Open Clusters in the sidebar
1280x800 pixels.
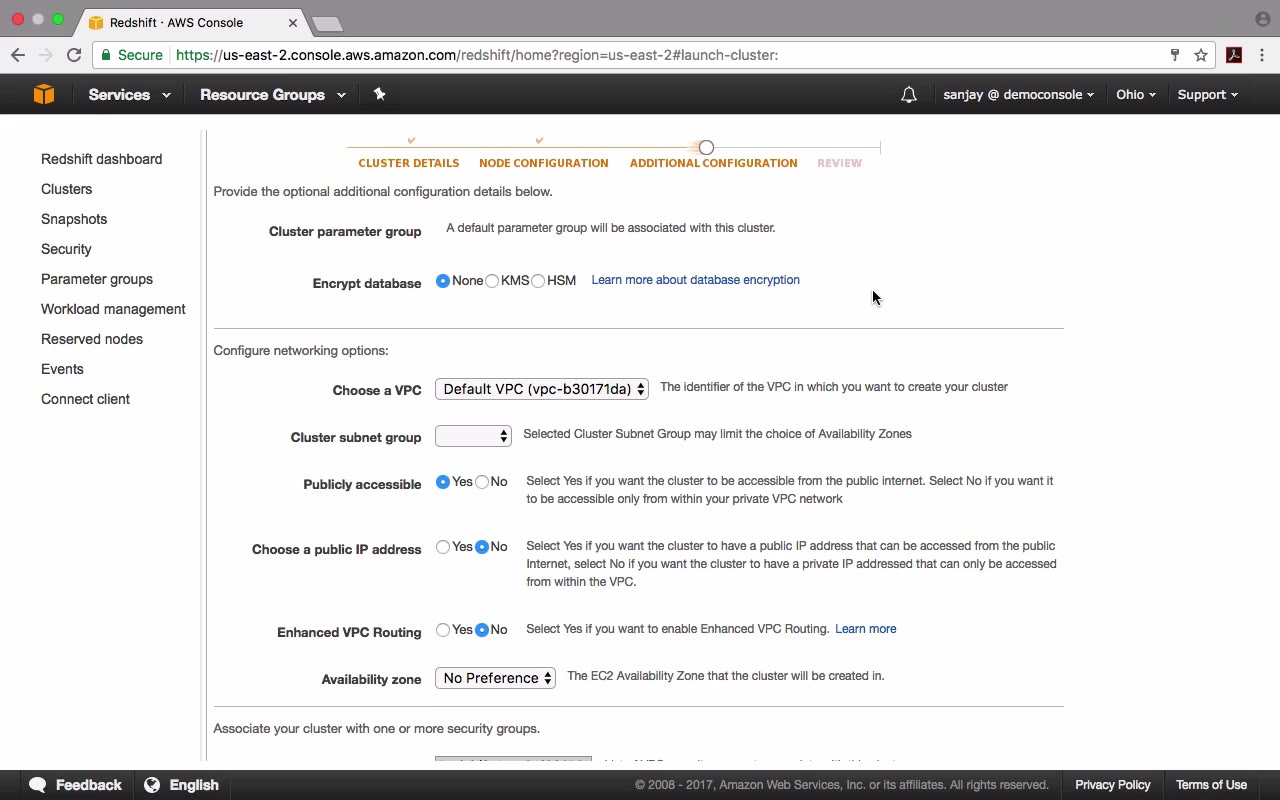click(x=66, y=189)
